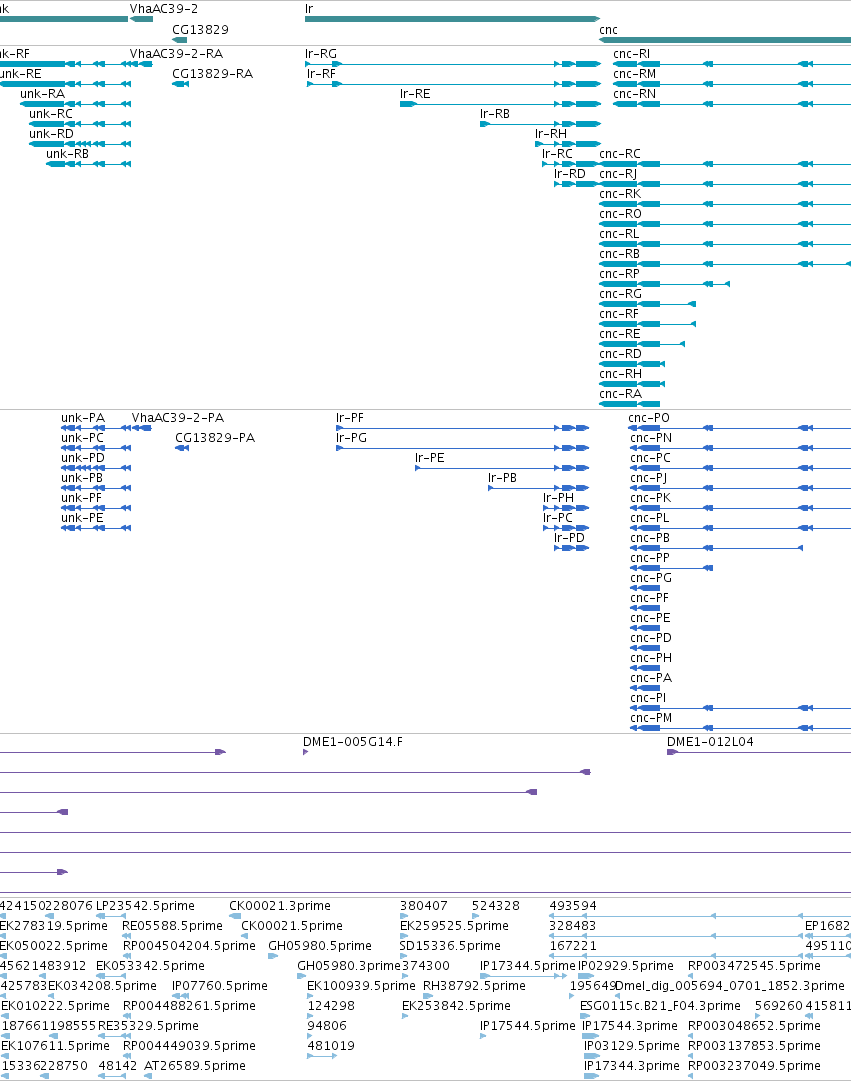Select EST GH05980.5prime

tap(320, 946)
